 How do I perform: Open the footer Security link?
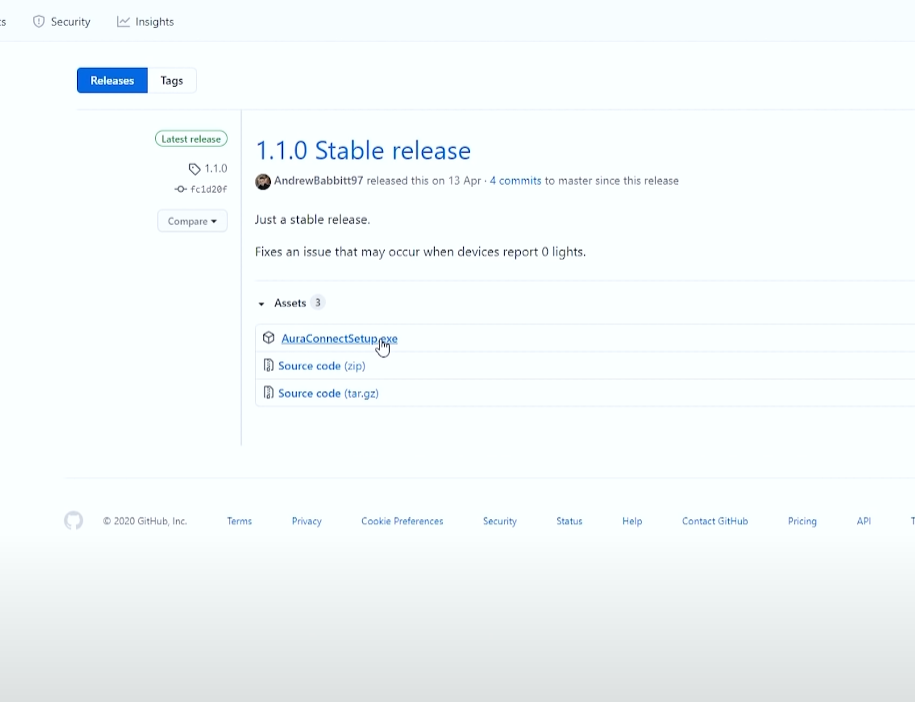coord(500,521)
